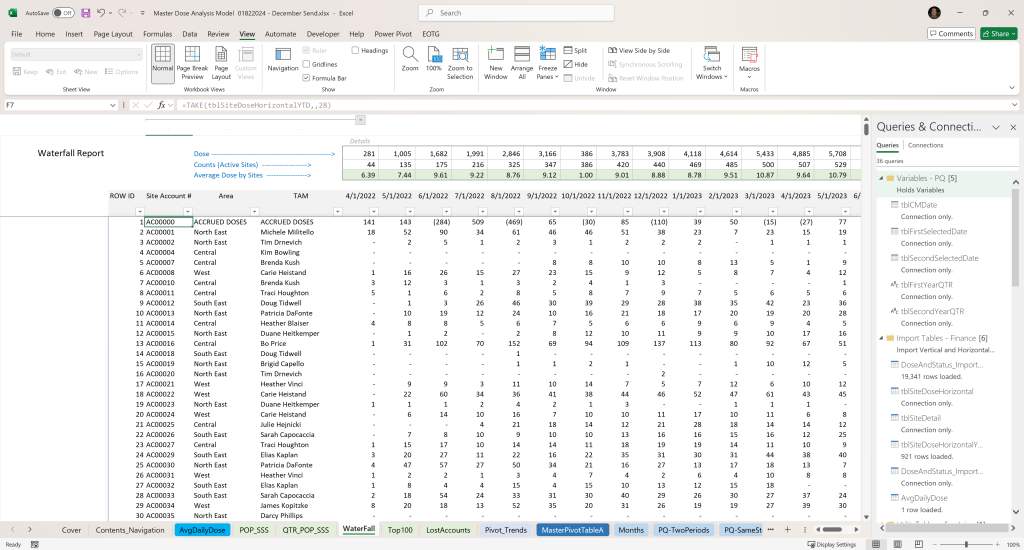The width and height of the screenshot is (1024, 550).
Task: Open the TAM column filter dropdown
Action: point(338,212)
